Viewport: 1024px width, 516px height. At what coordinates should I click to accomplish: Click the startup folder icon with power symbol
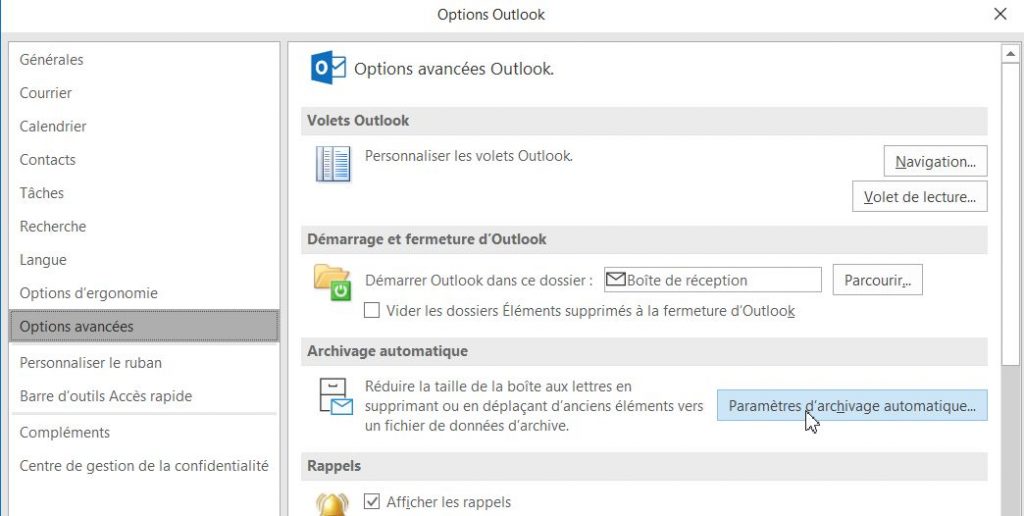[x=333, y=282]
